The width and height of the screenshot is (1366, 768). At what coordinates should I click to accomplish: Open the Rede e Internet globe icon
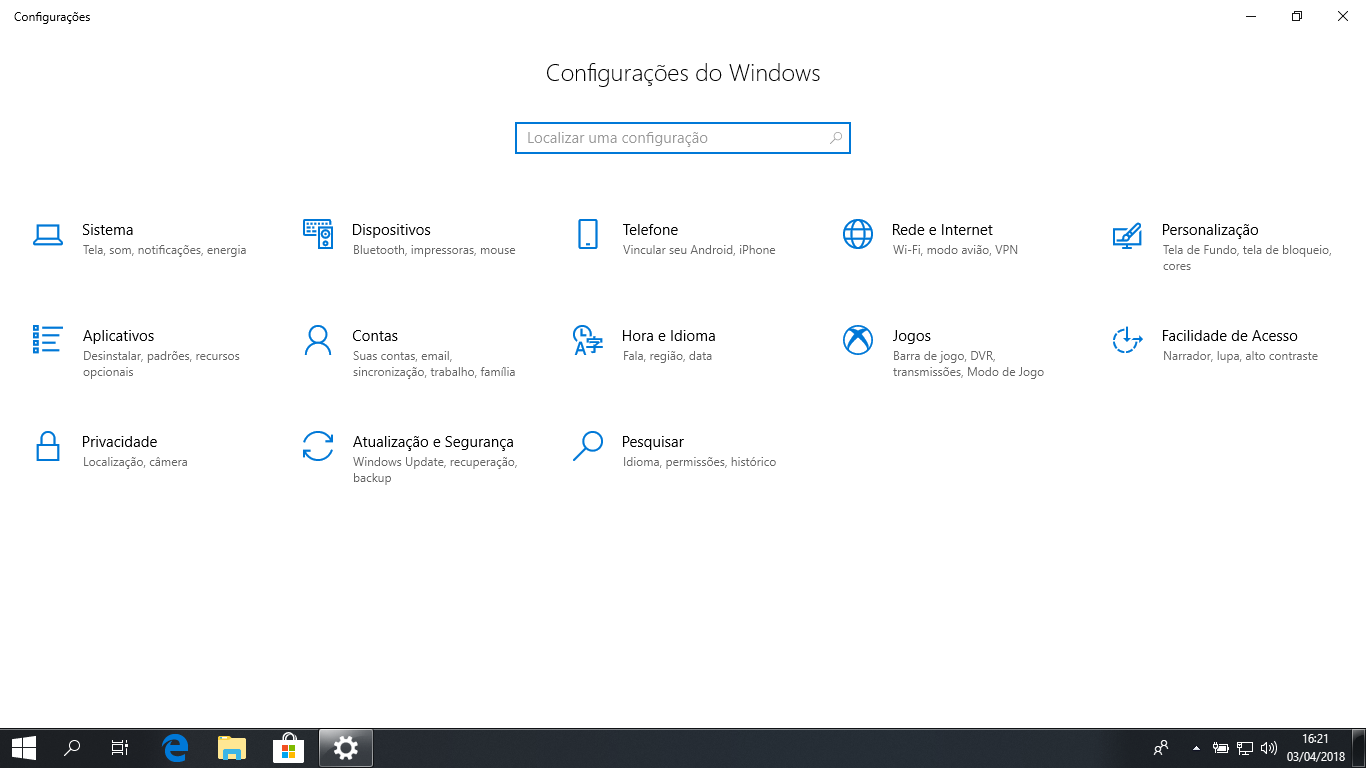pyautogui.click(x=858, y=234)
